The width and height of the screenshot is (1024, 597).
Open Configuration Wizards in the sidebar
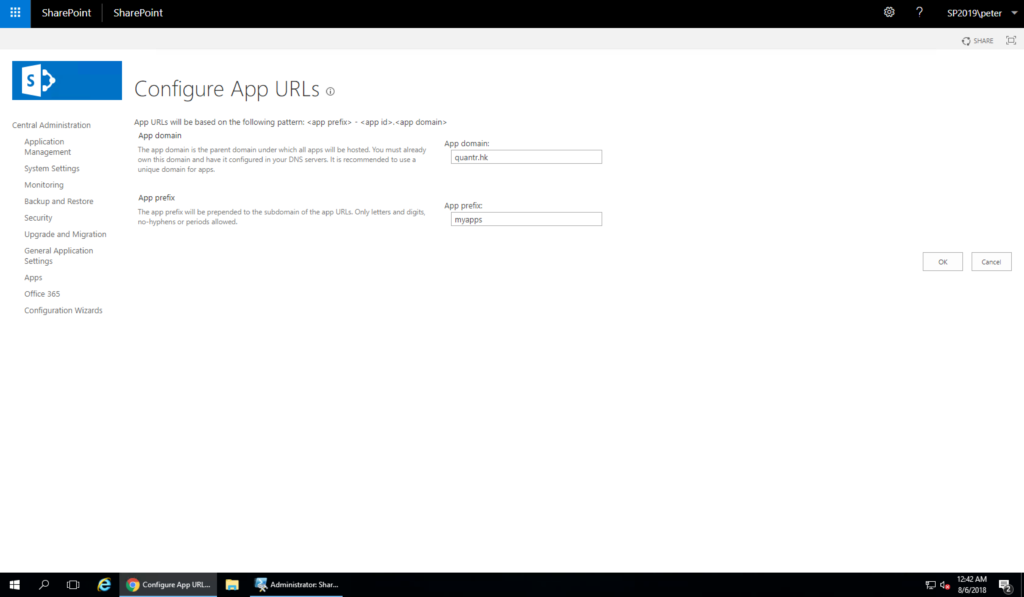[x=63, y=310]
